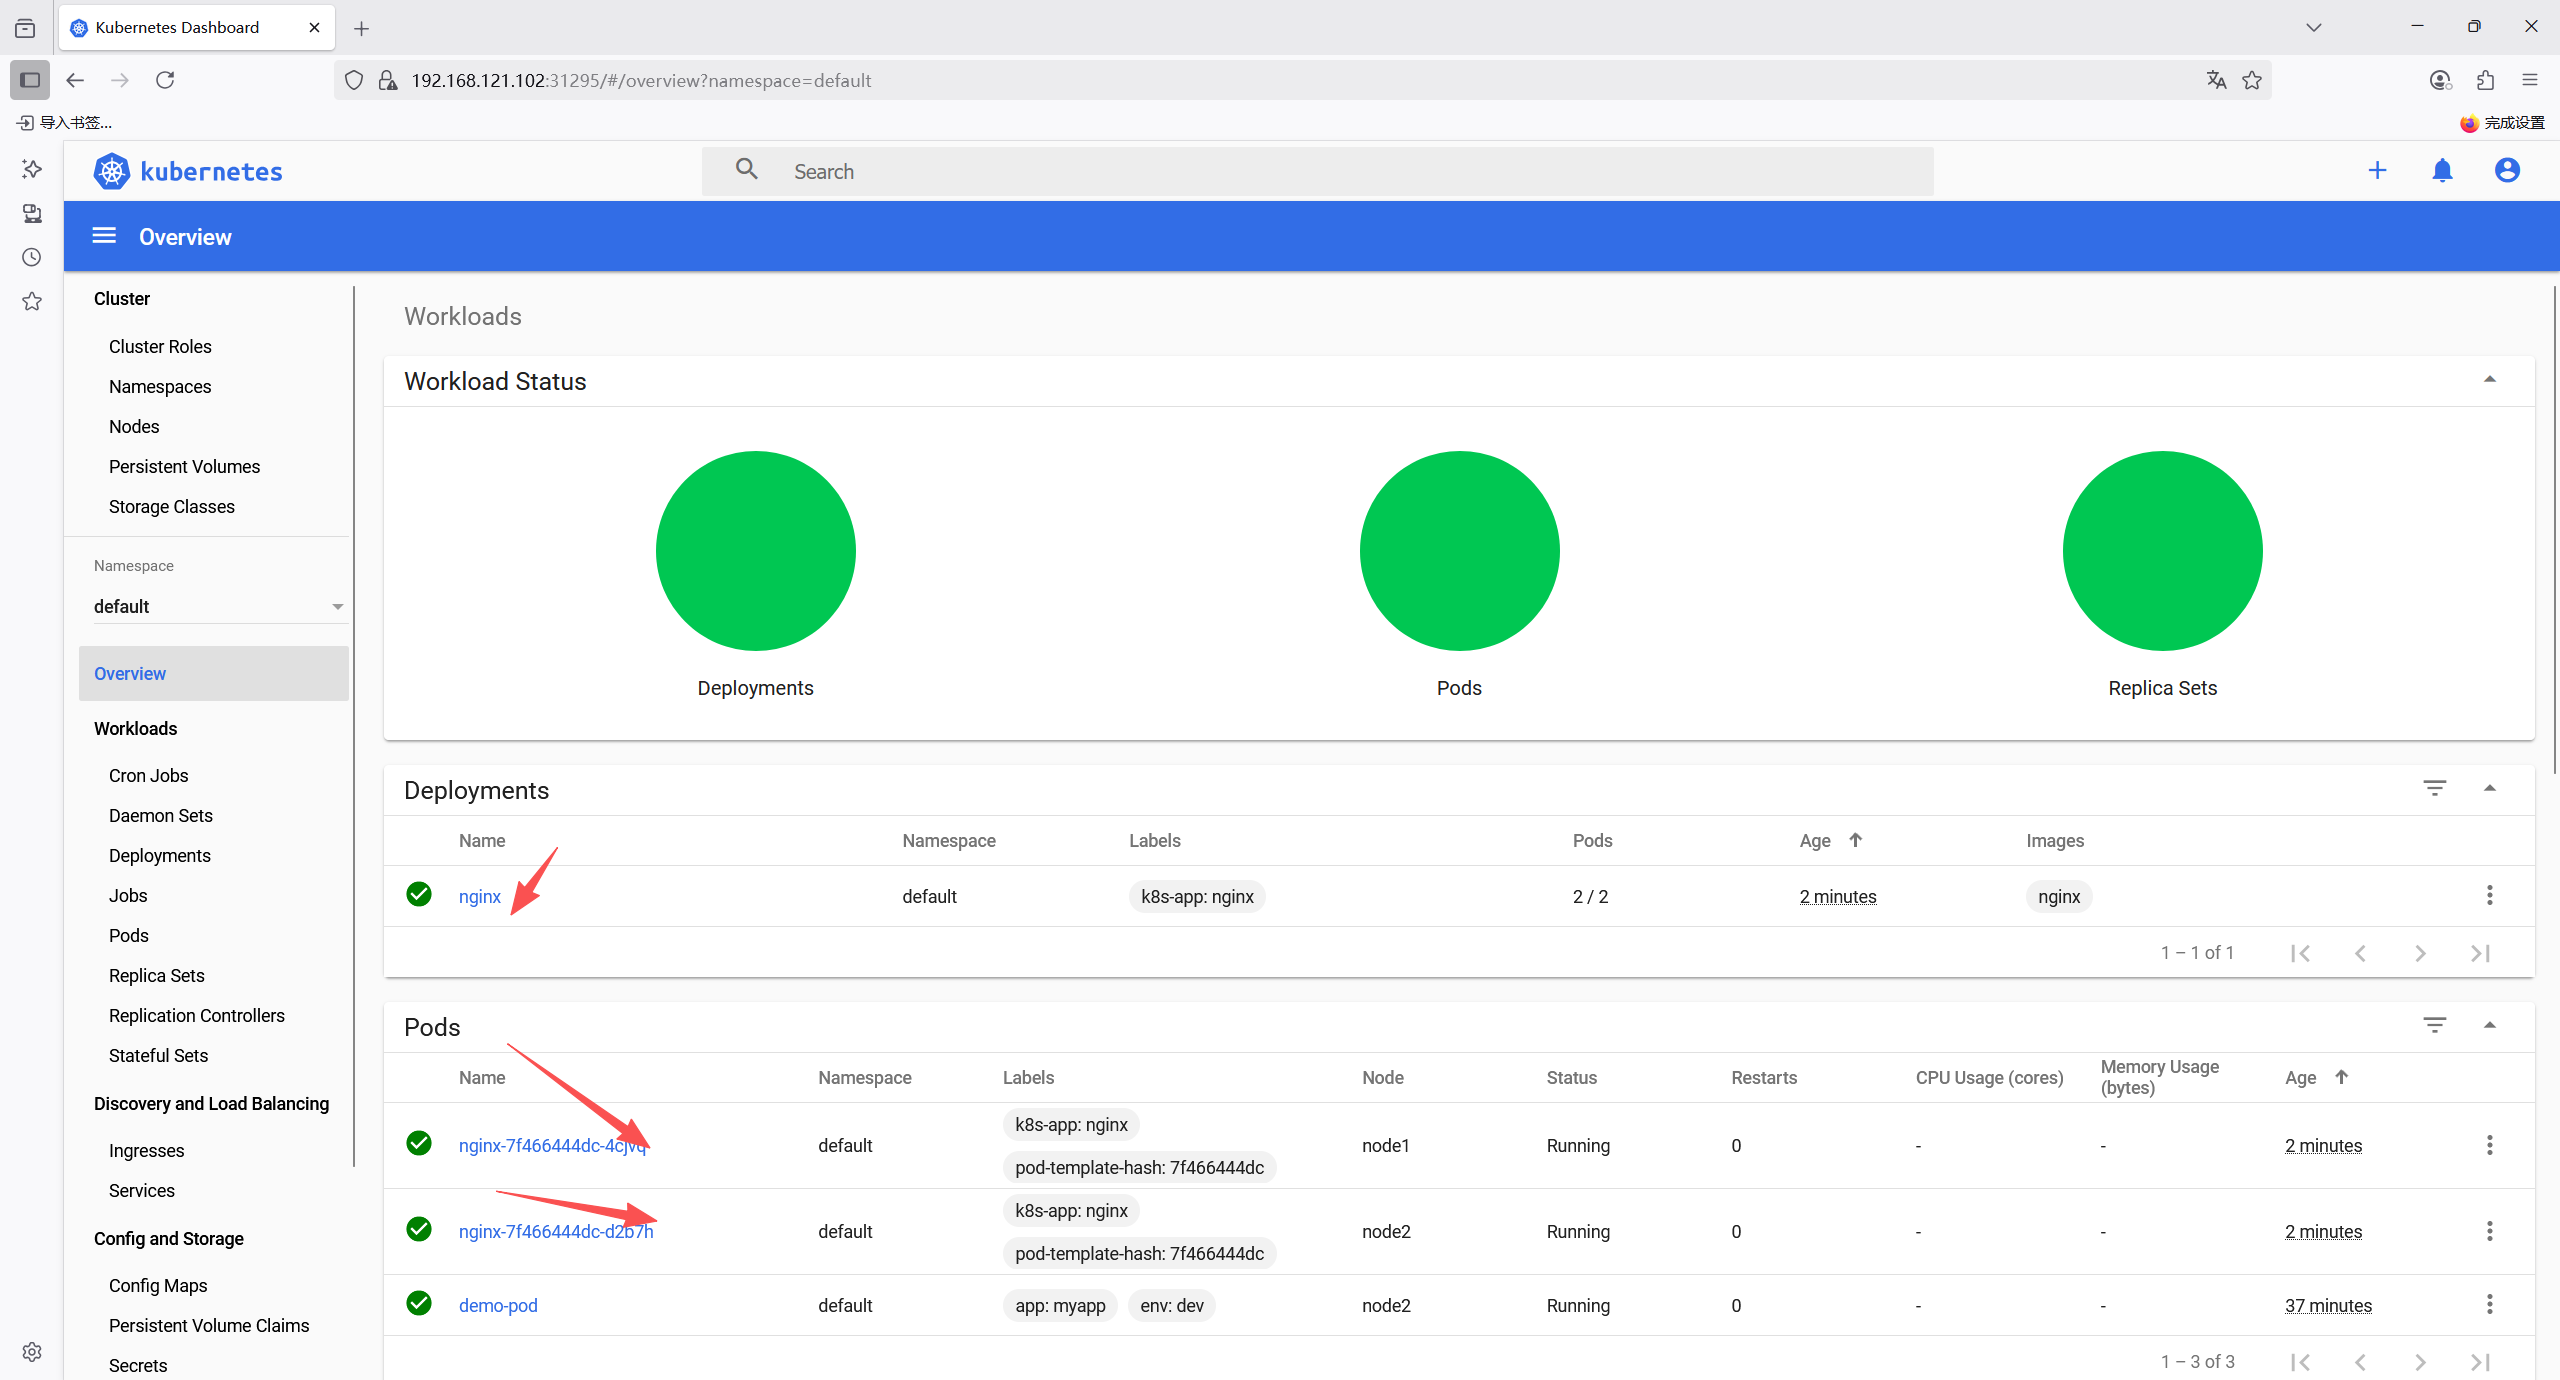Click the plus create resource icon
Screen dimensions: 2560x1380
(2377, 171)
